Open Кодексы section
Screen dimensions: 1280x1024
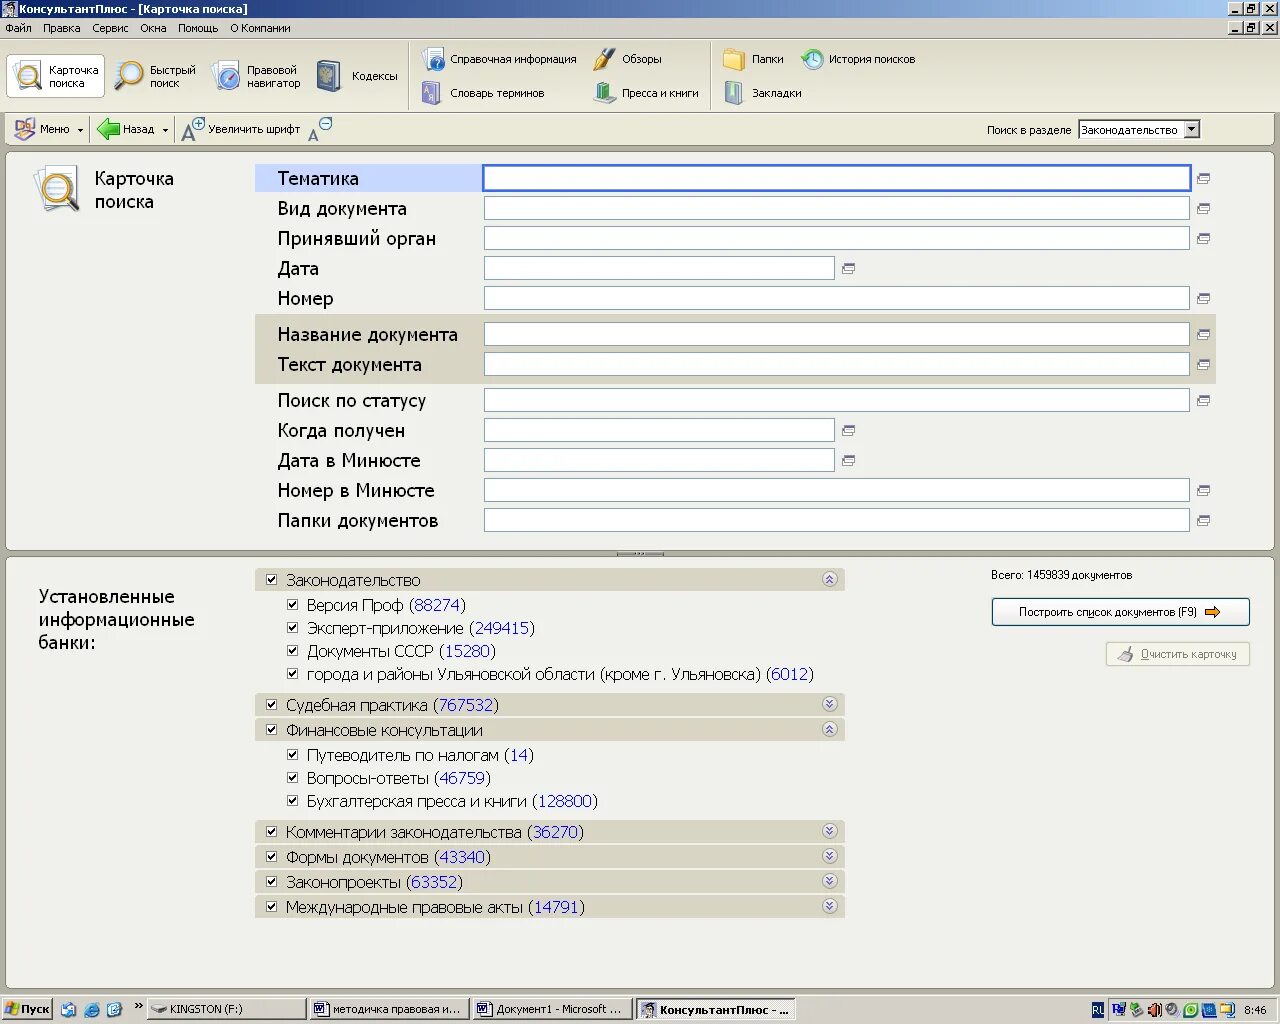[357, 76]
